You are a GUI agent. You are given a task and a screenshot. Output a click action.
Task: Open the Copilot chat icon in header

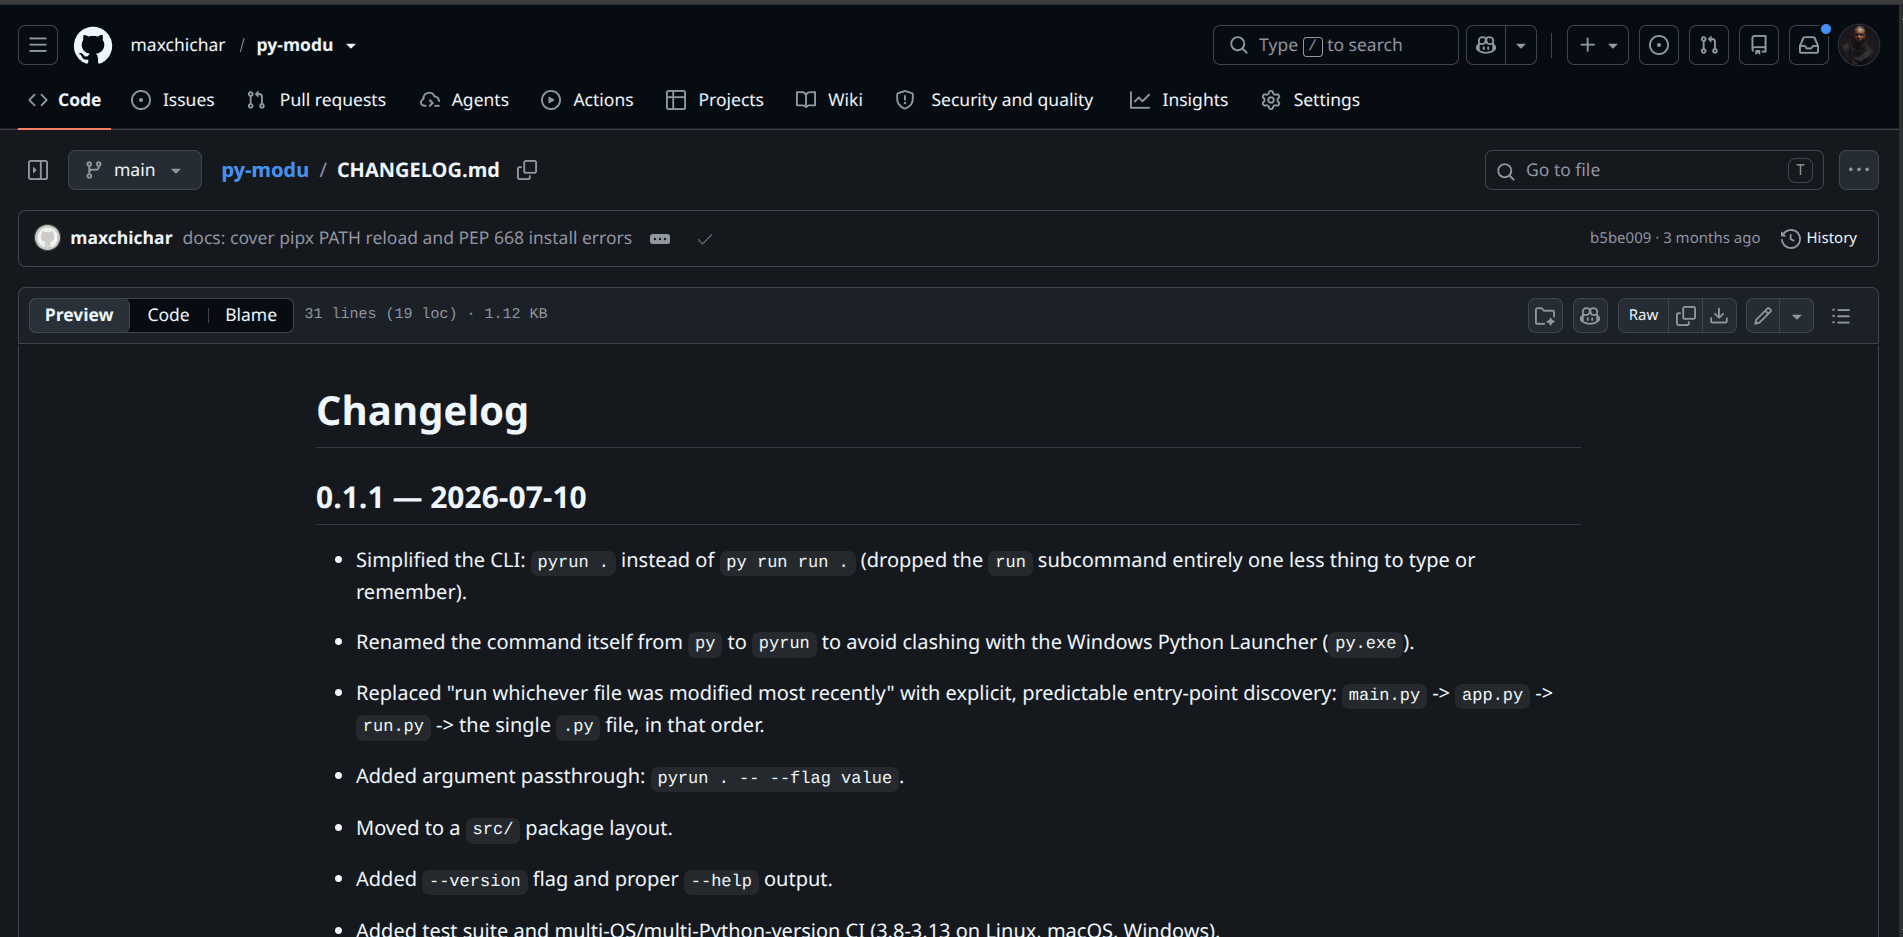pyautogui.click(x=1486, y=45)
